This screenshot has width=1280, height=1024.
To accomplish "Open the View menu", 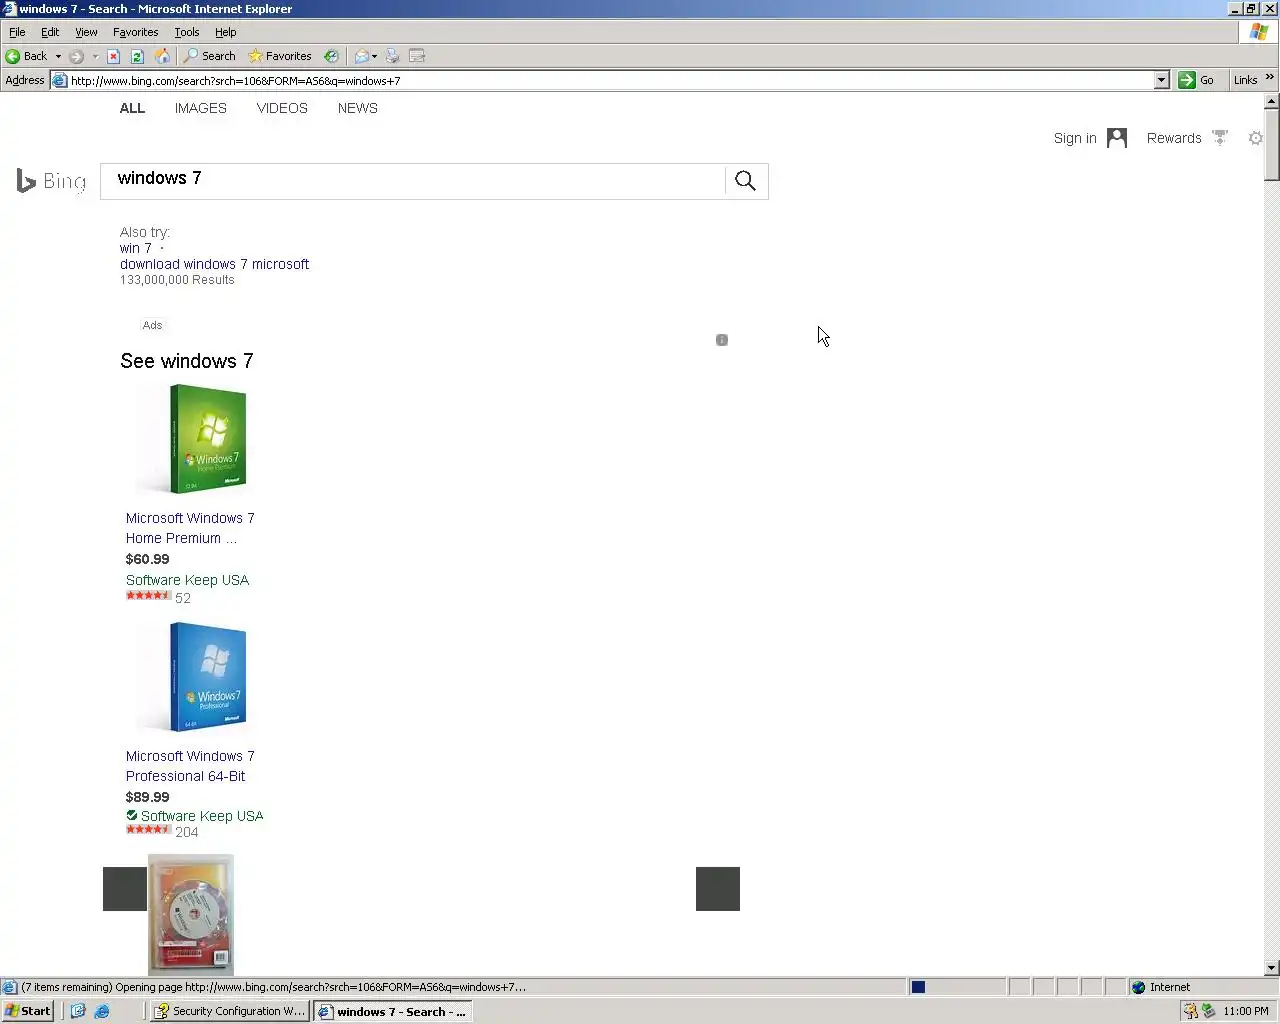I will tap(86, 32).
